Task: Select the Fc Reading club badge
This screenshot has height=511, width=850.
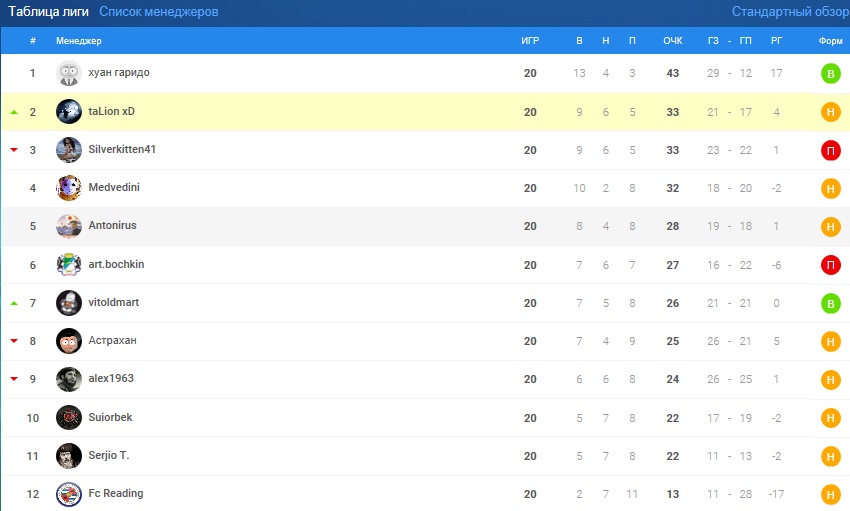Action: click(69, 493)
